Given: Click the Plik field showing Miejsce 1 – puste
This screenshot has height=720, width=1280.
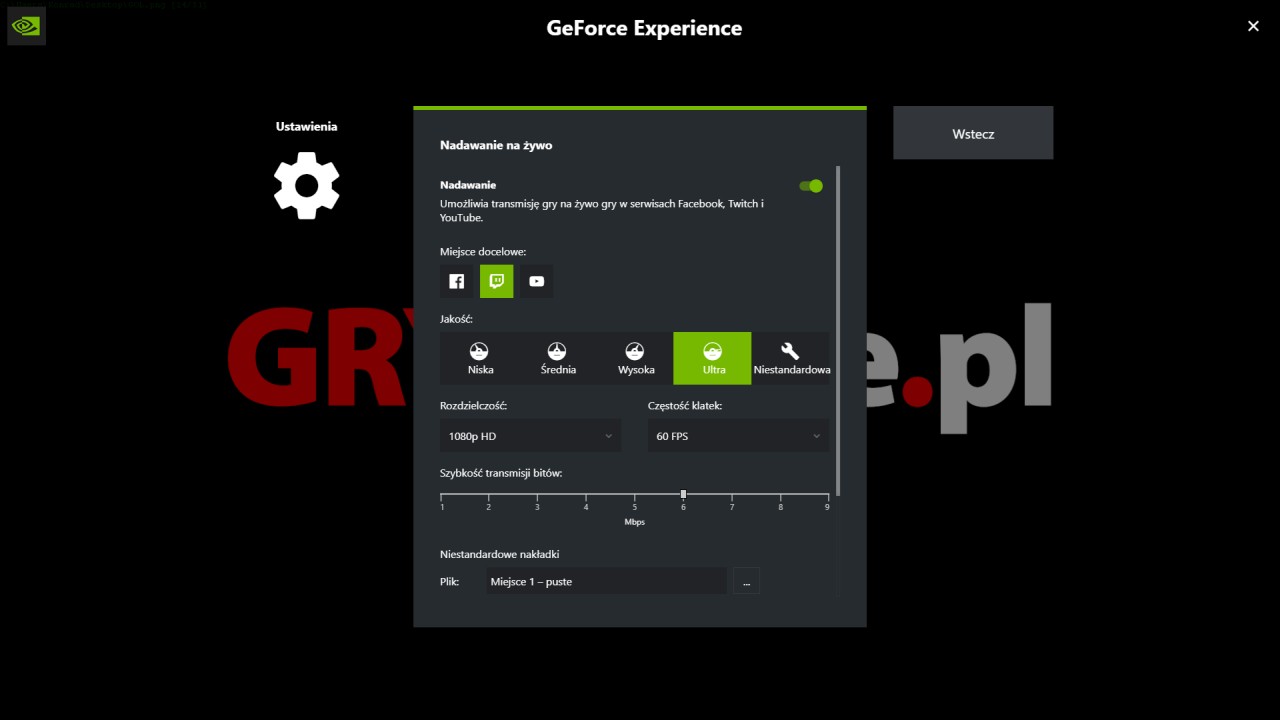Looking at the screenshot, I should point(606,581).
